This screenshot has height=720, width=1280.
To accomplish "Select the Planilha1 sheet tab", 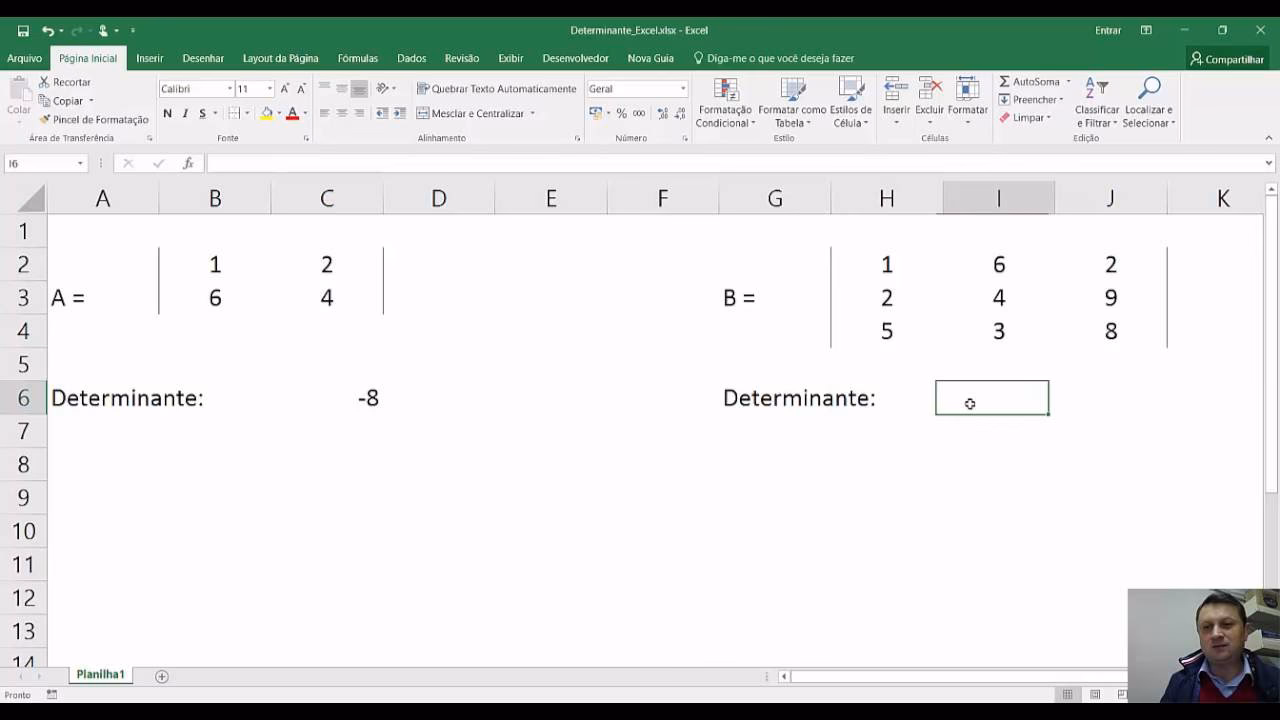I will pyautogui.click(x=99, y=674).
